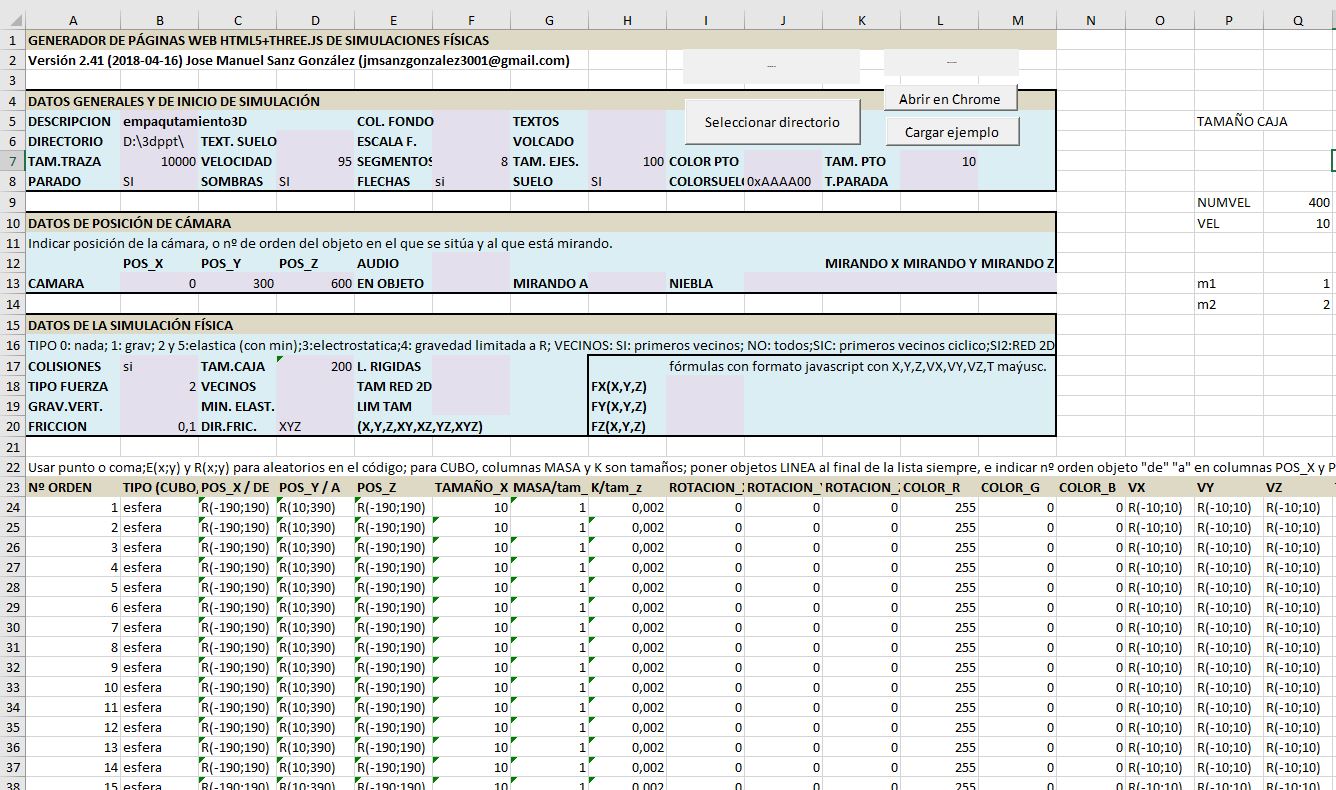Select column A header
Screen dimensions: 1336x790
pos(73,21)
